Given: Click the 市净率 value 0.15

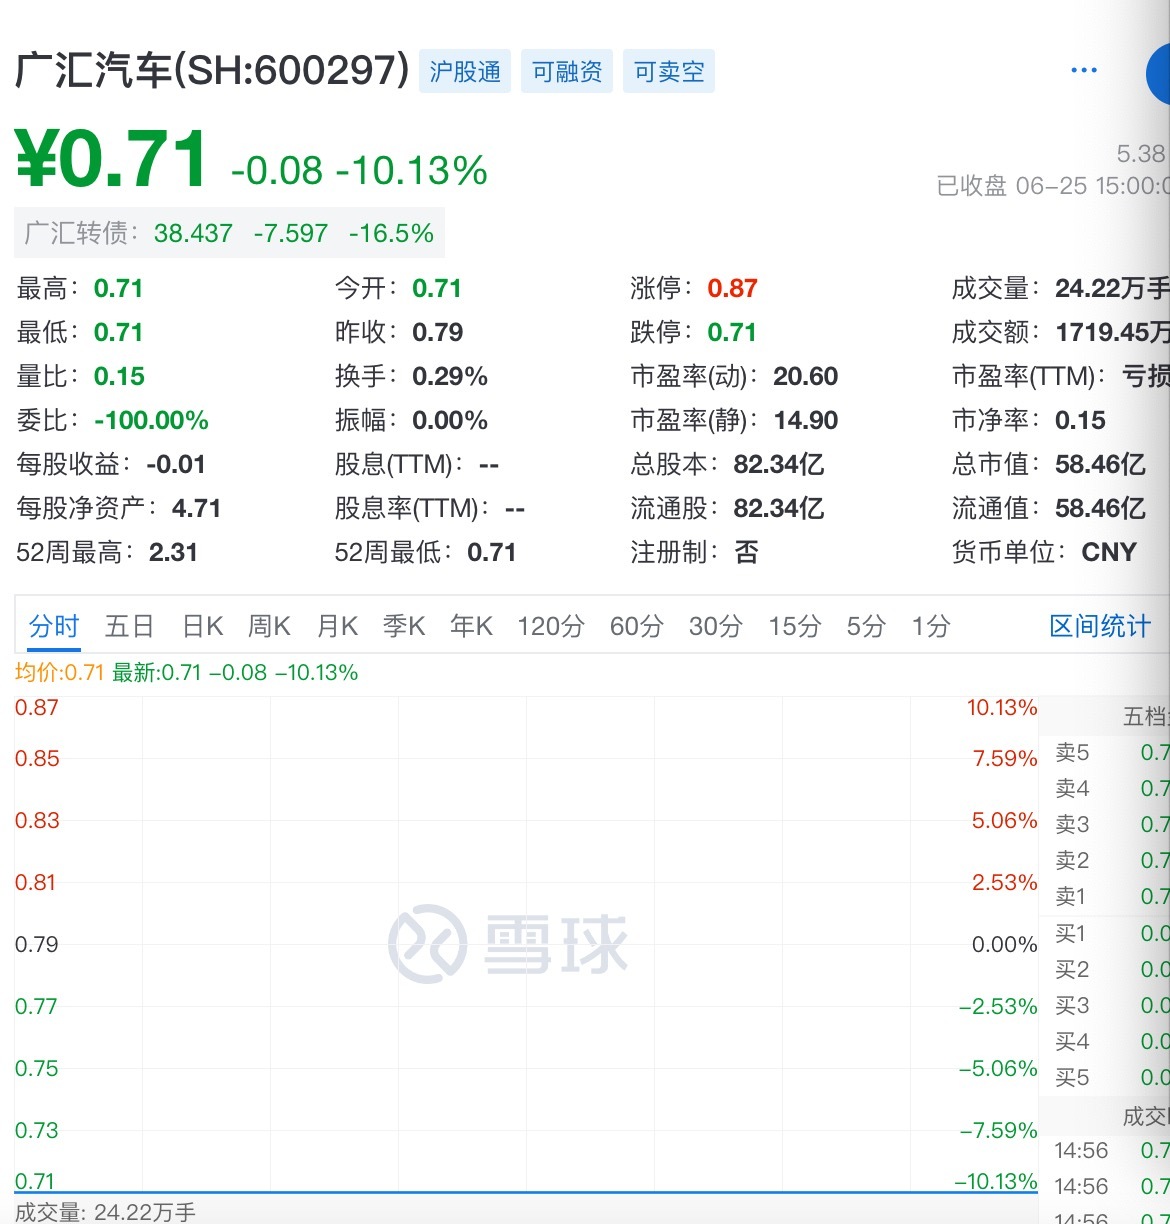Looking at the screenshot, I should point(1080,421).
